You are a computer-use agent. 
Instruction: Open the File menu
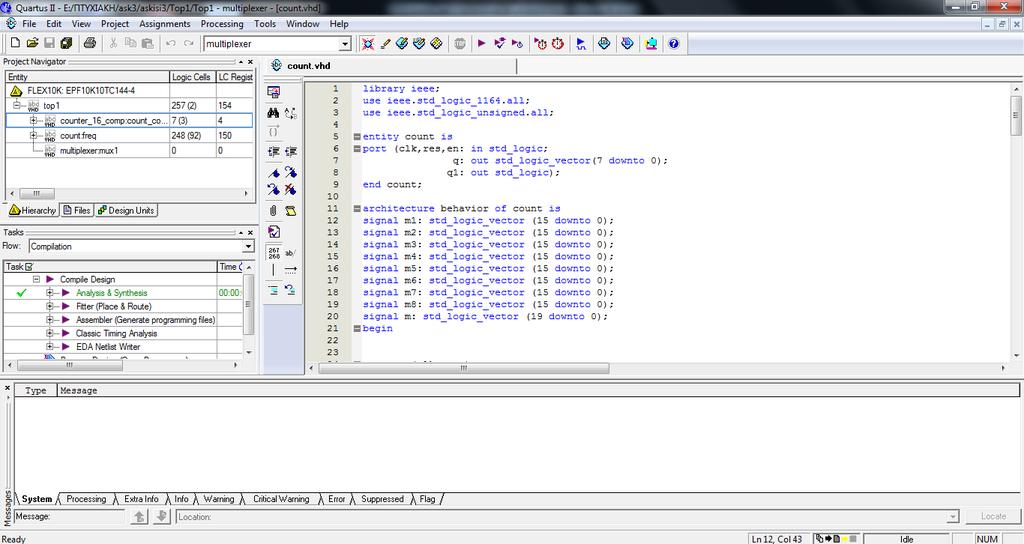29,24
